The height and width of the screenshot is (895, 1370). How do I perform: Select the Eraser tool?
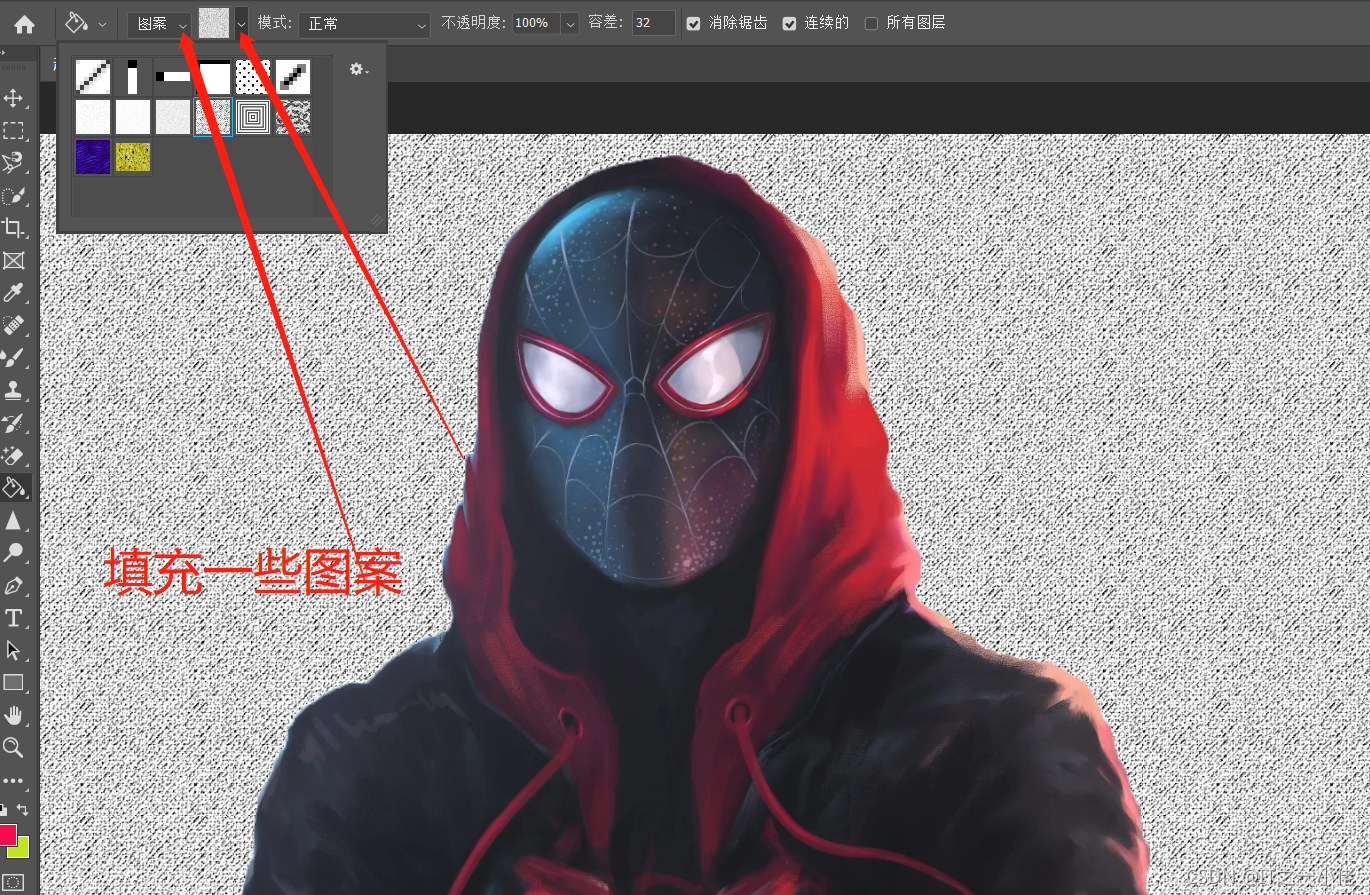(13, 455)
